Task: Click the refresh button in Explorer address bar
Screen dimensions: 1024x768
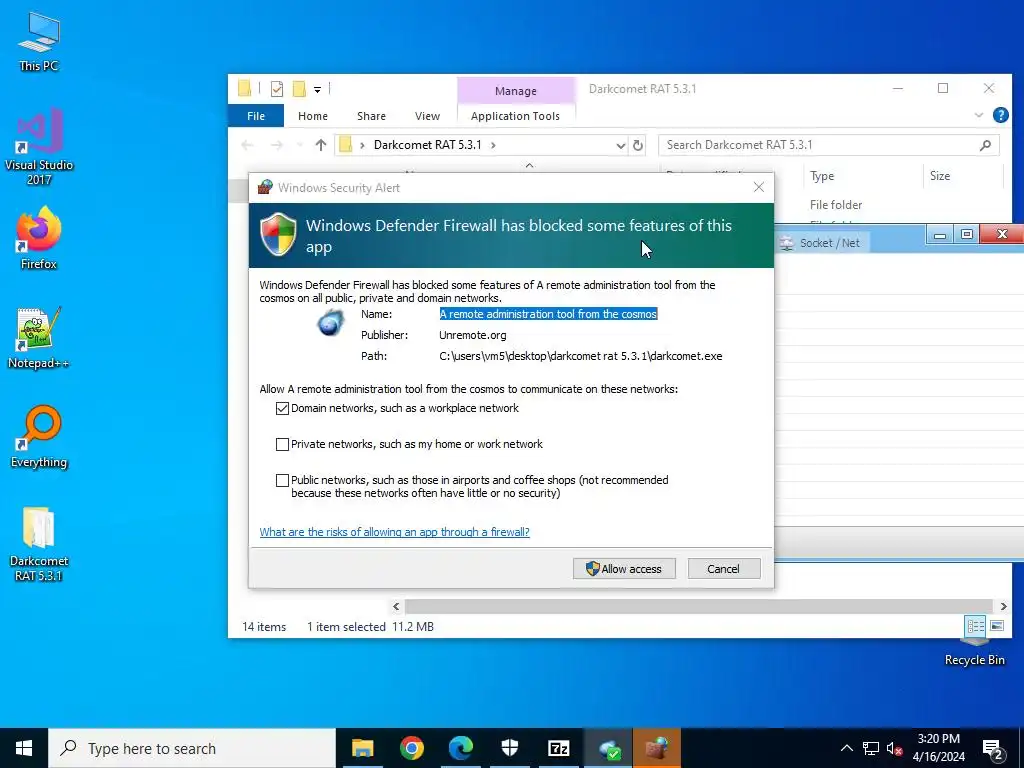Action: tap(638, 145)
